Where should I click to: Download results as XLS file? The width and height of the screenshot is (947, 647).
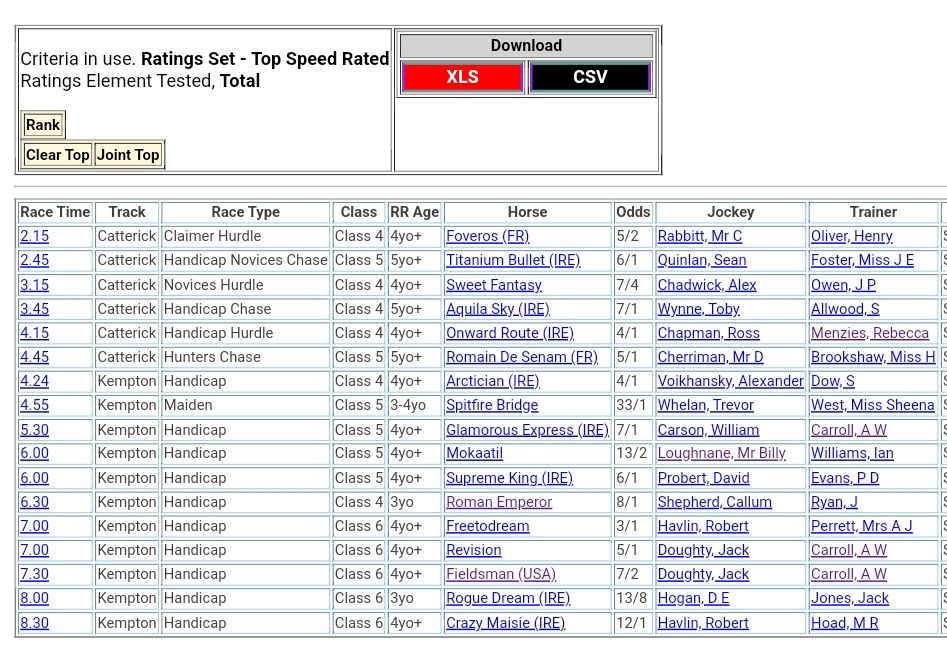(462, 77)
